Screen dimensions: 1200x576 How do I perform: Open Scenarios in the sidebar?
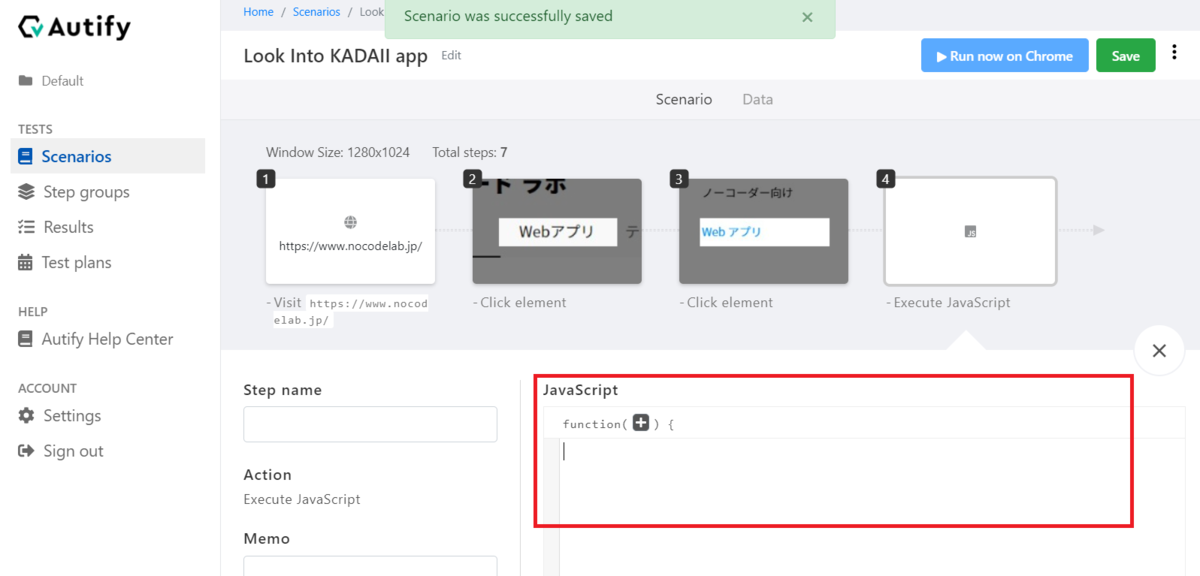pos(108,156)
